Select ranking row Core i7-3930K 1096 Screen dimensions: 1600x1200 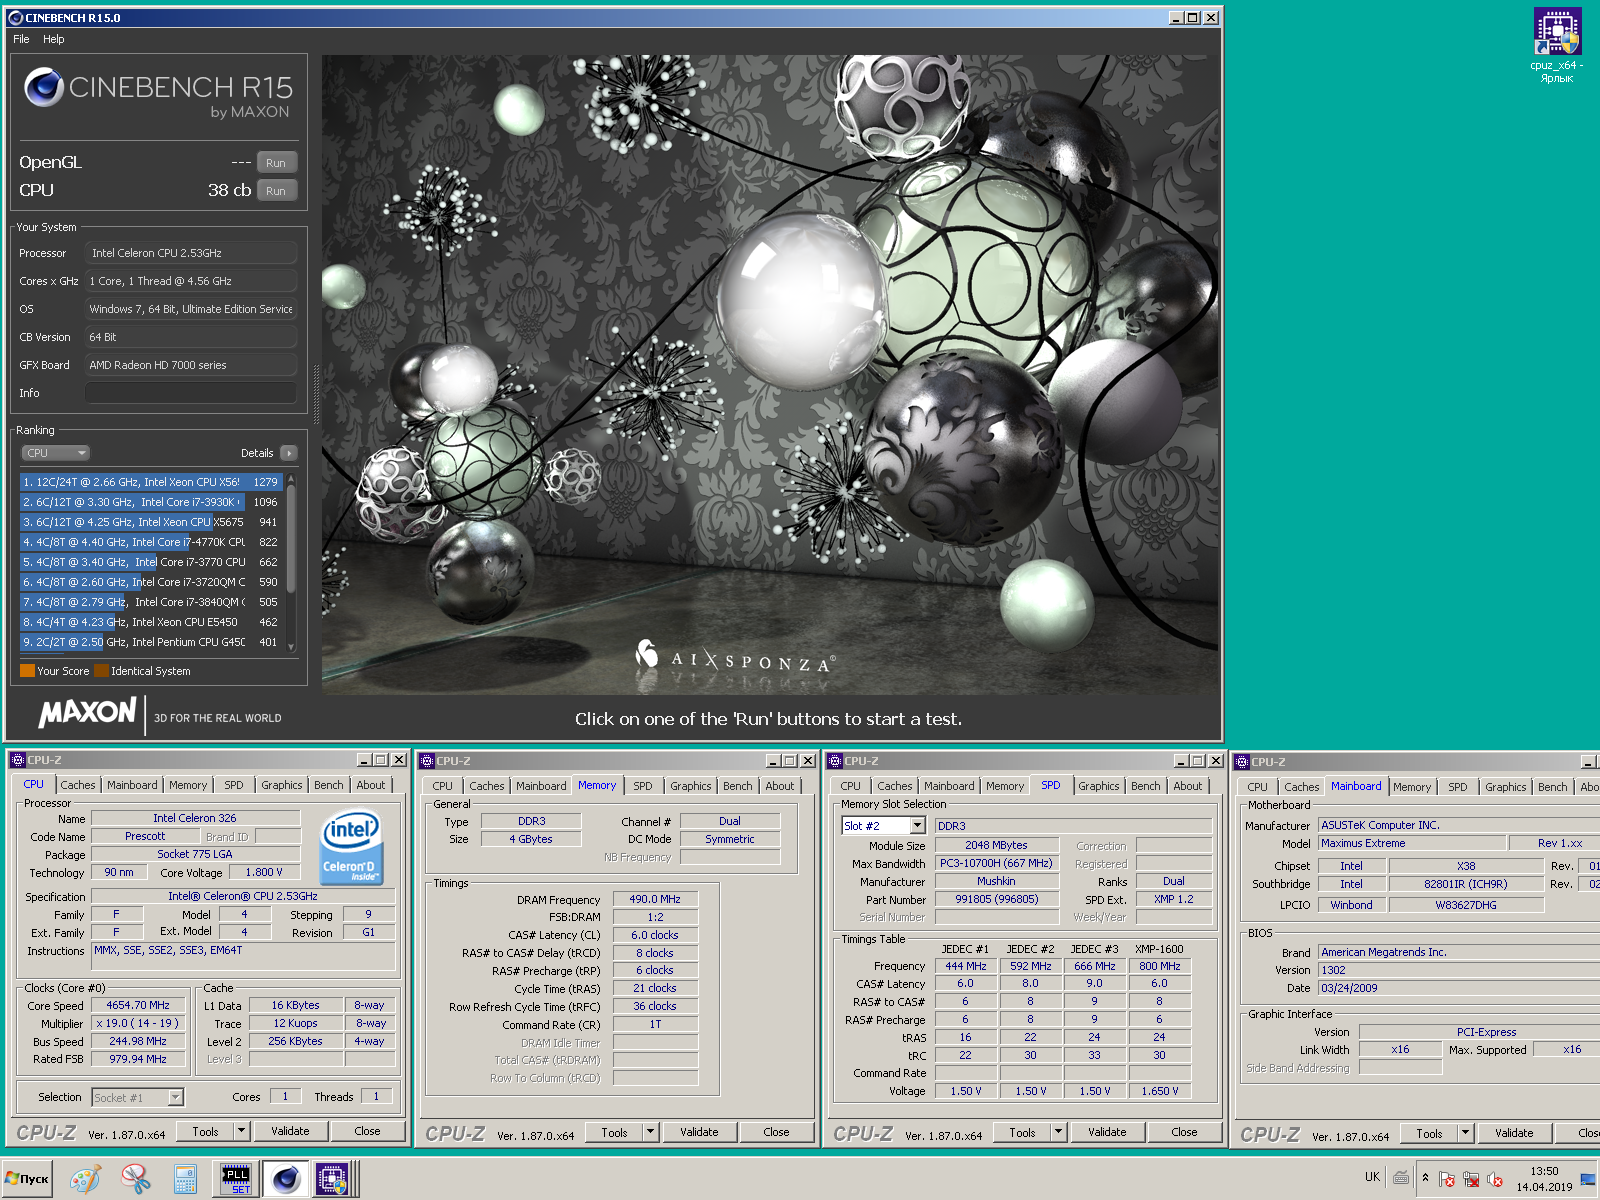click(152, 502)
